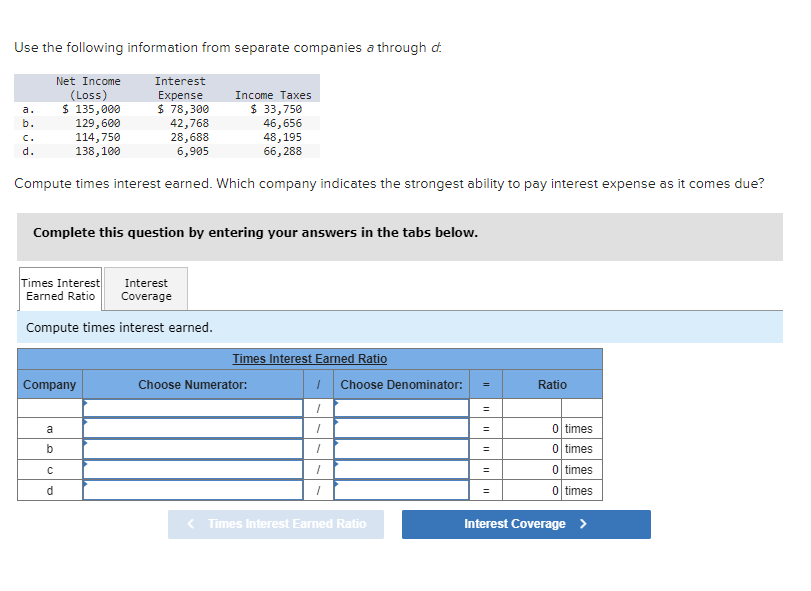811x591 pixels.
Task: Click interest expense value 6,905
Action: pyautogui.click(x=193, y=151)
